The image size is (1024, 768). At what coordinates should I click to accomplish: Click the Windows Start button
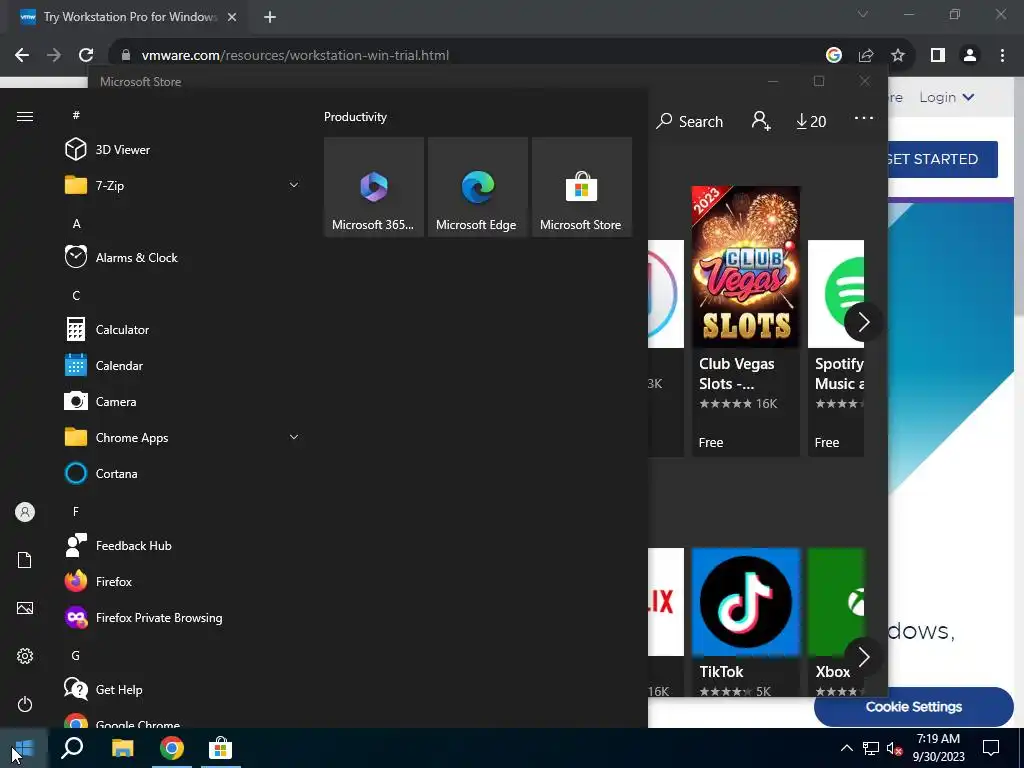[x=24, y=748]
